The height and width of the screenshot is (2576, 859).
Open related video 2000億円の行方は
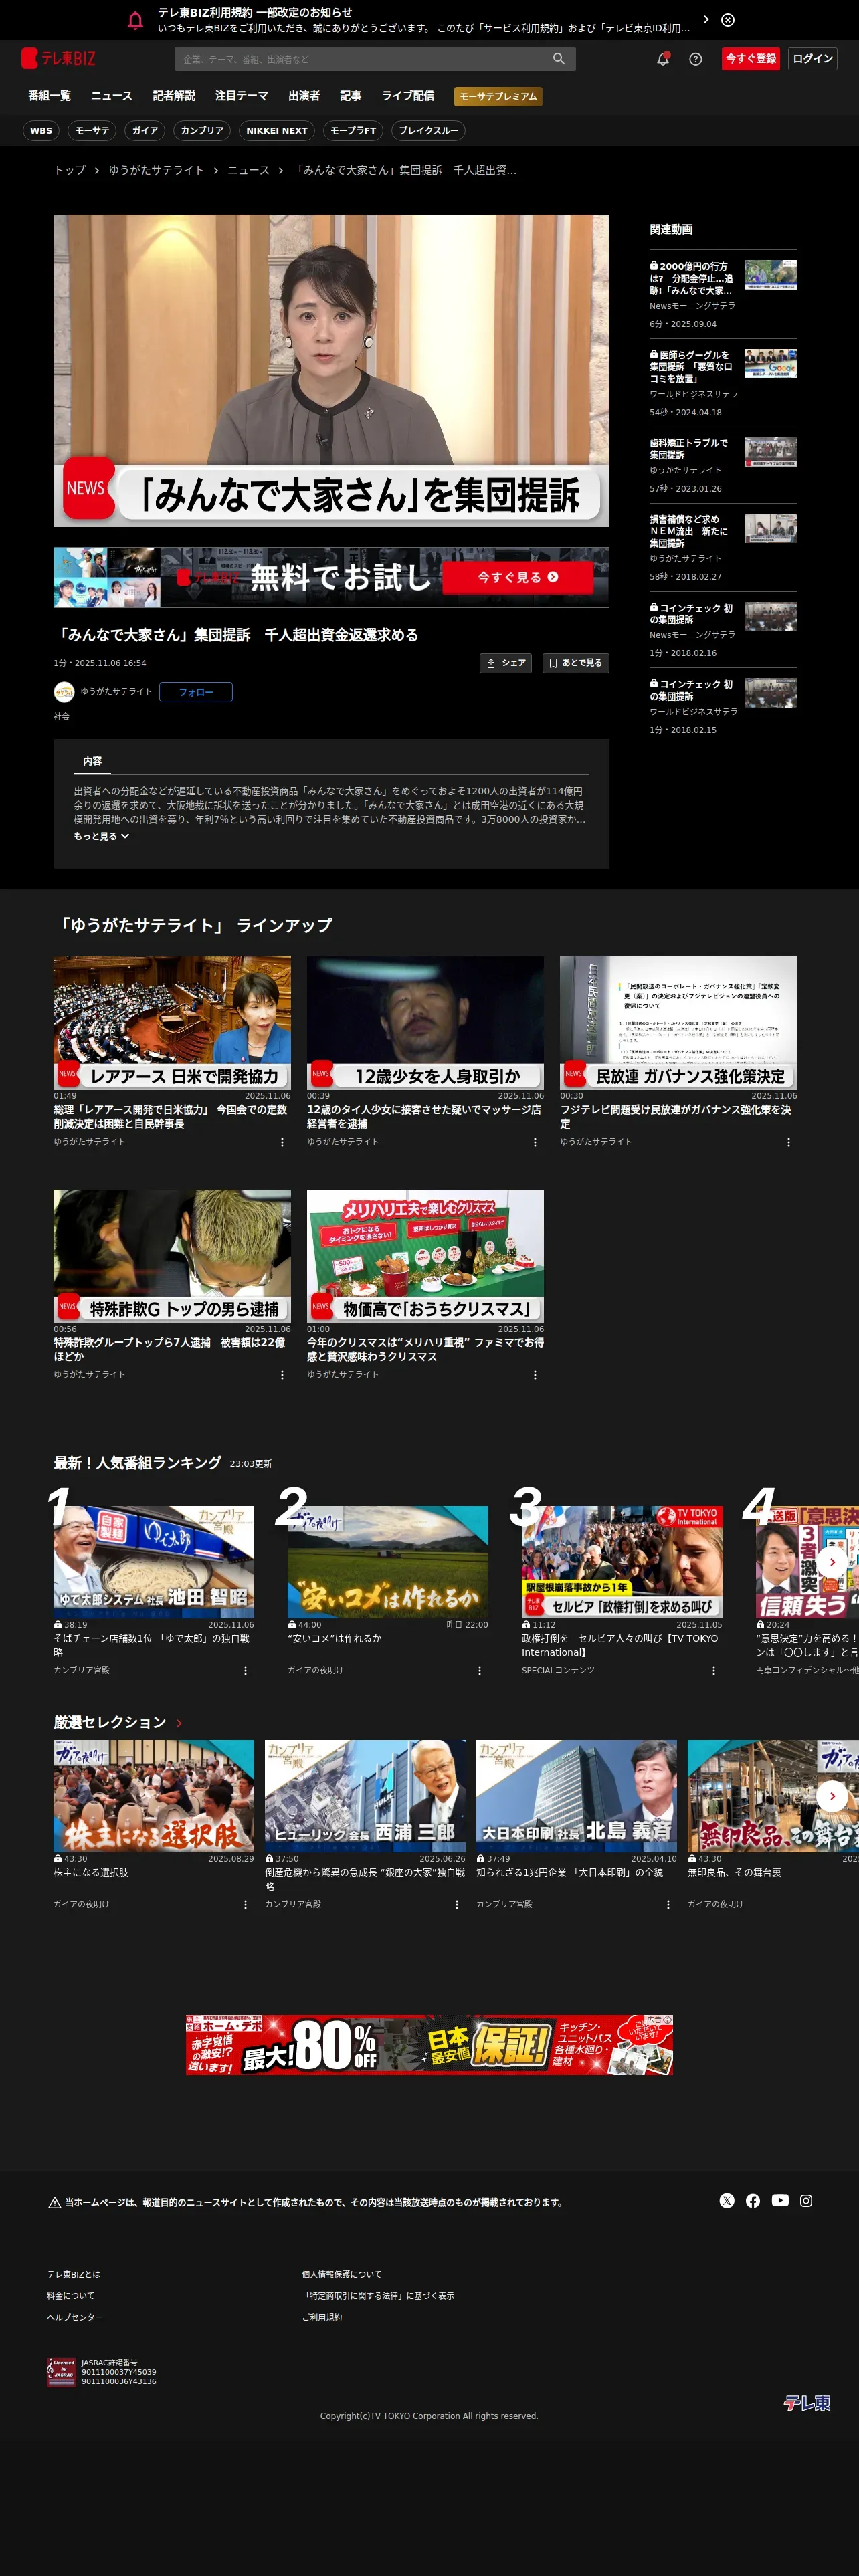coord(723,295)
